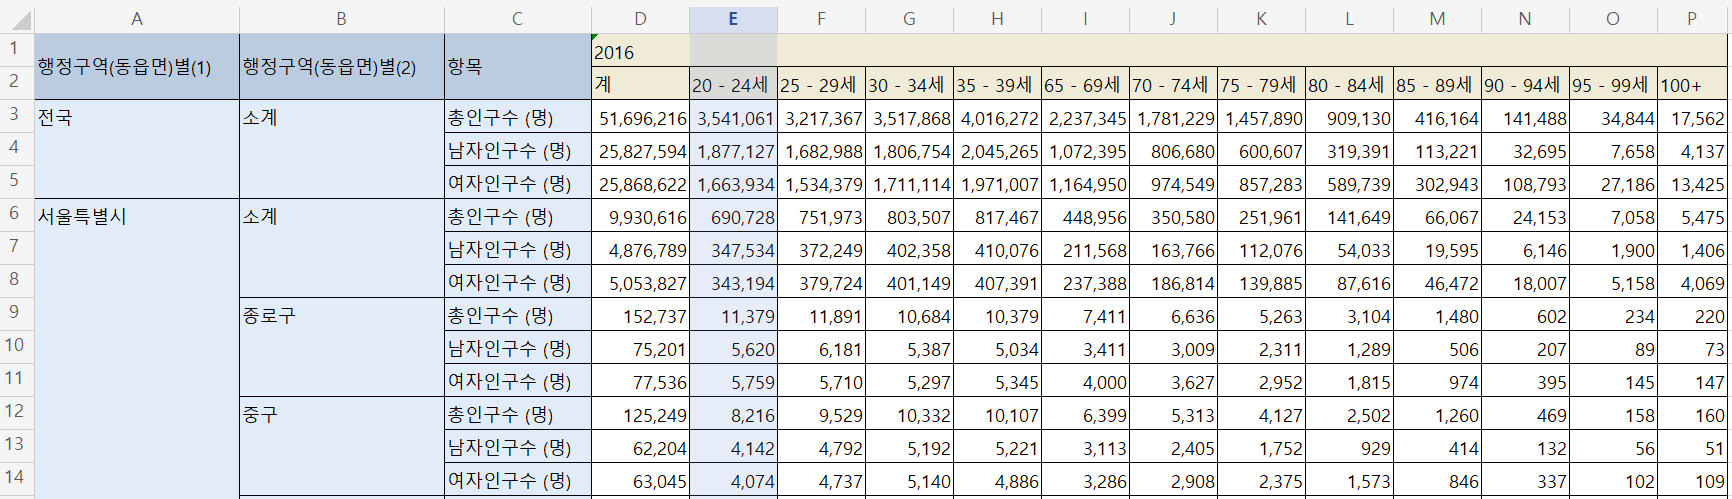Click the 65 - 69세 header cell
Screen dimensions: 1732x499
[1085, 84]
